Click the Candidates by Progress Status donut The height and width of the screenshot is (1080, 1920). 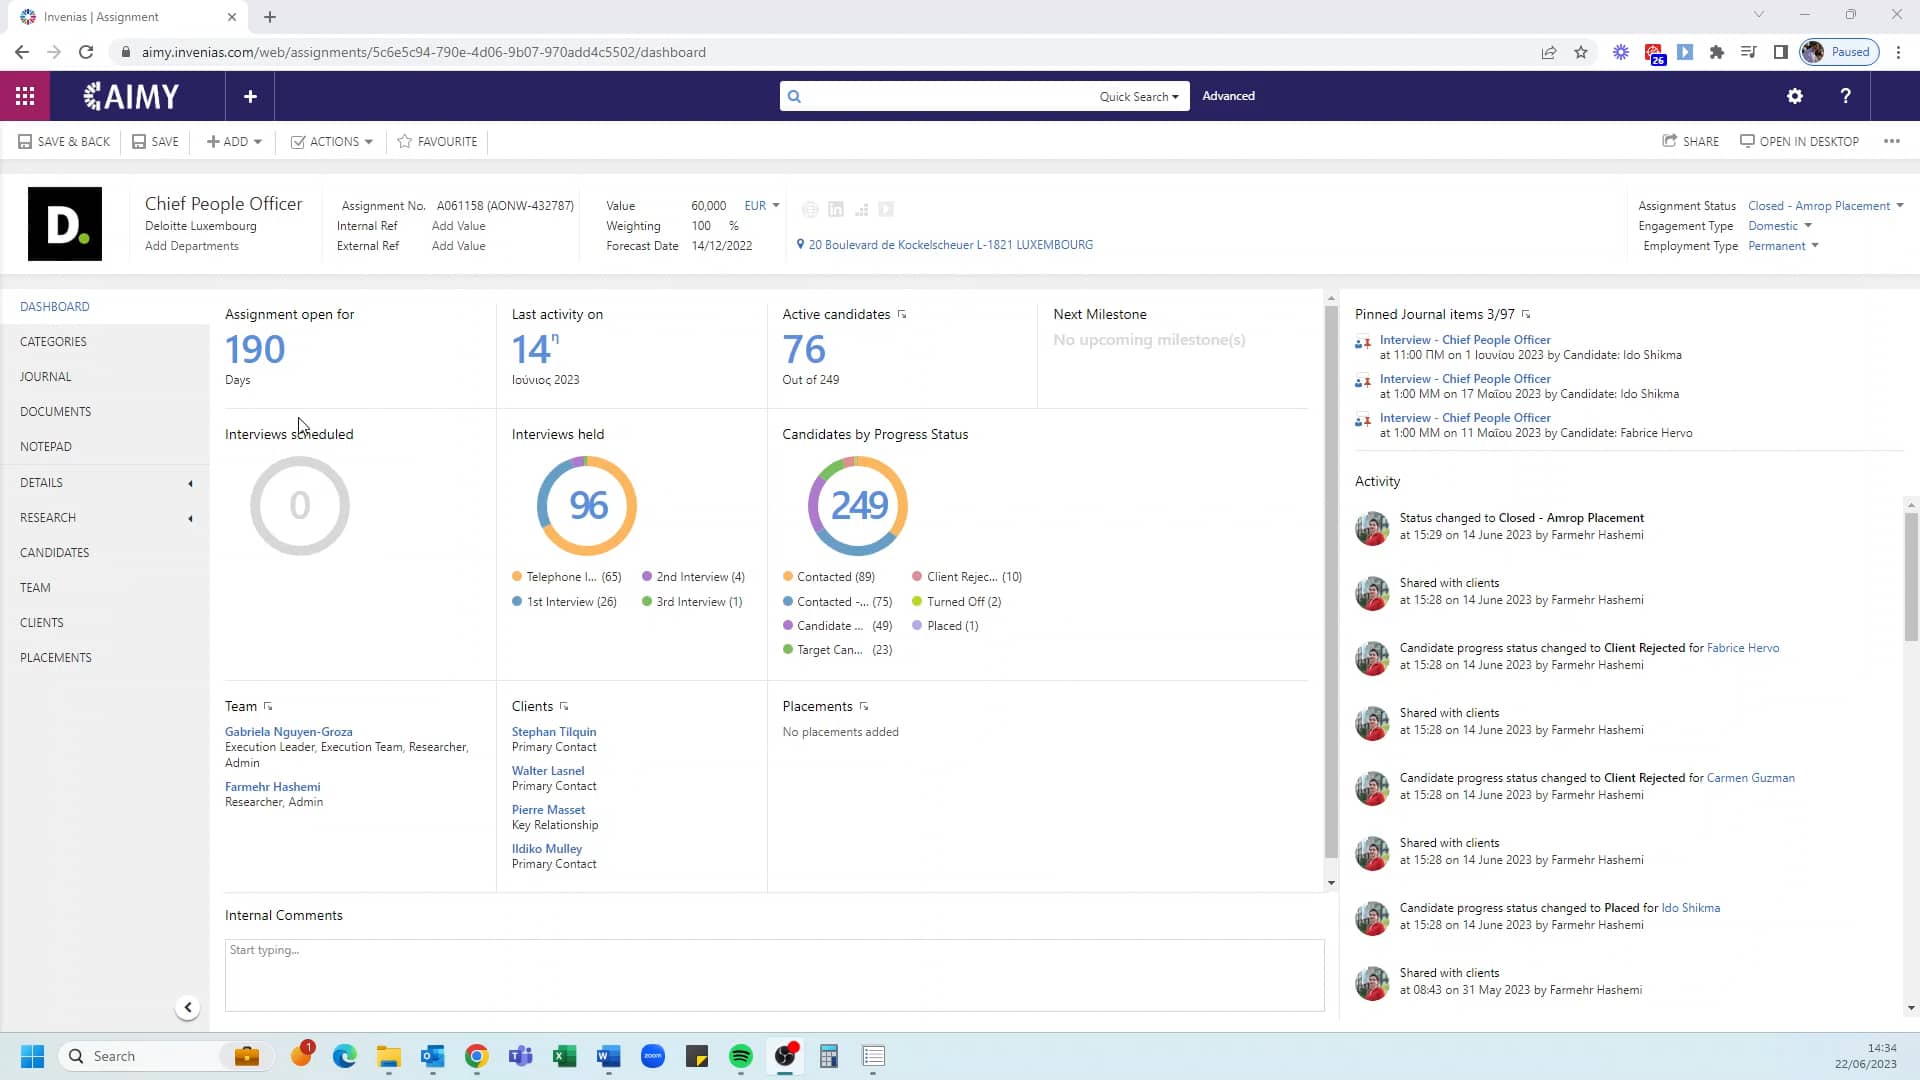coord(858,506)
